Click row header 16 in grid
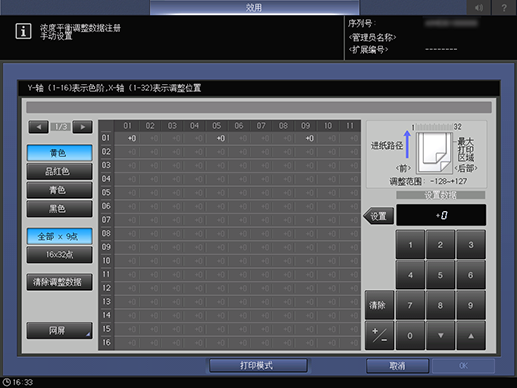The height and width of the screenshot is (388, 517). (106, 342)
